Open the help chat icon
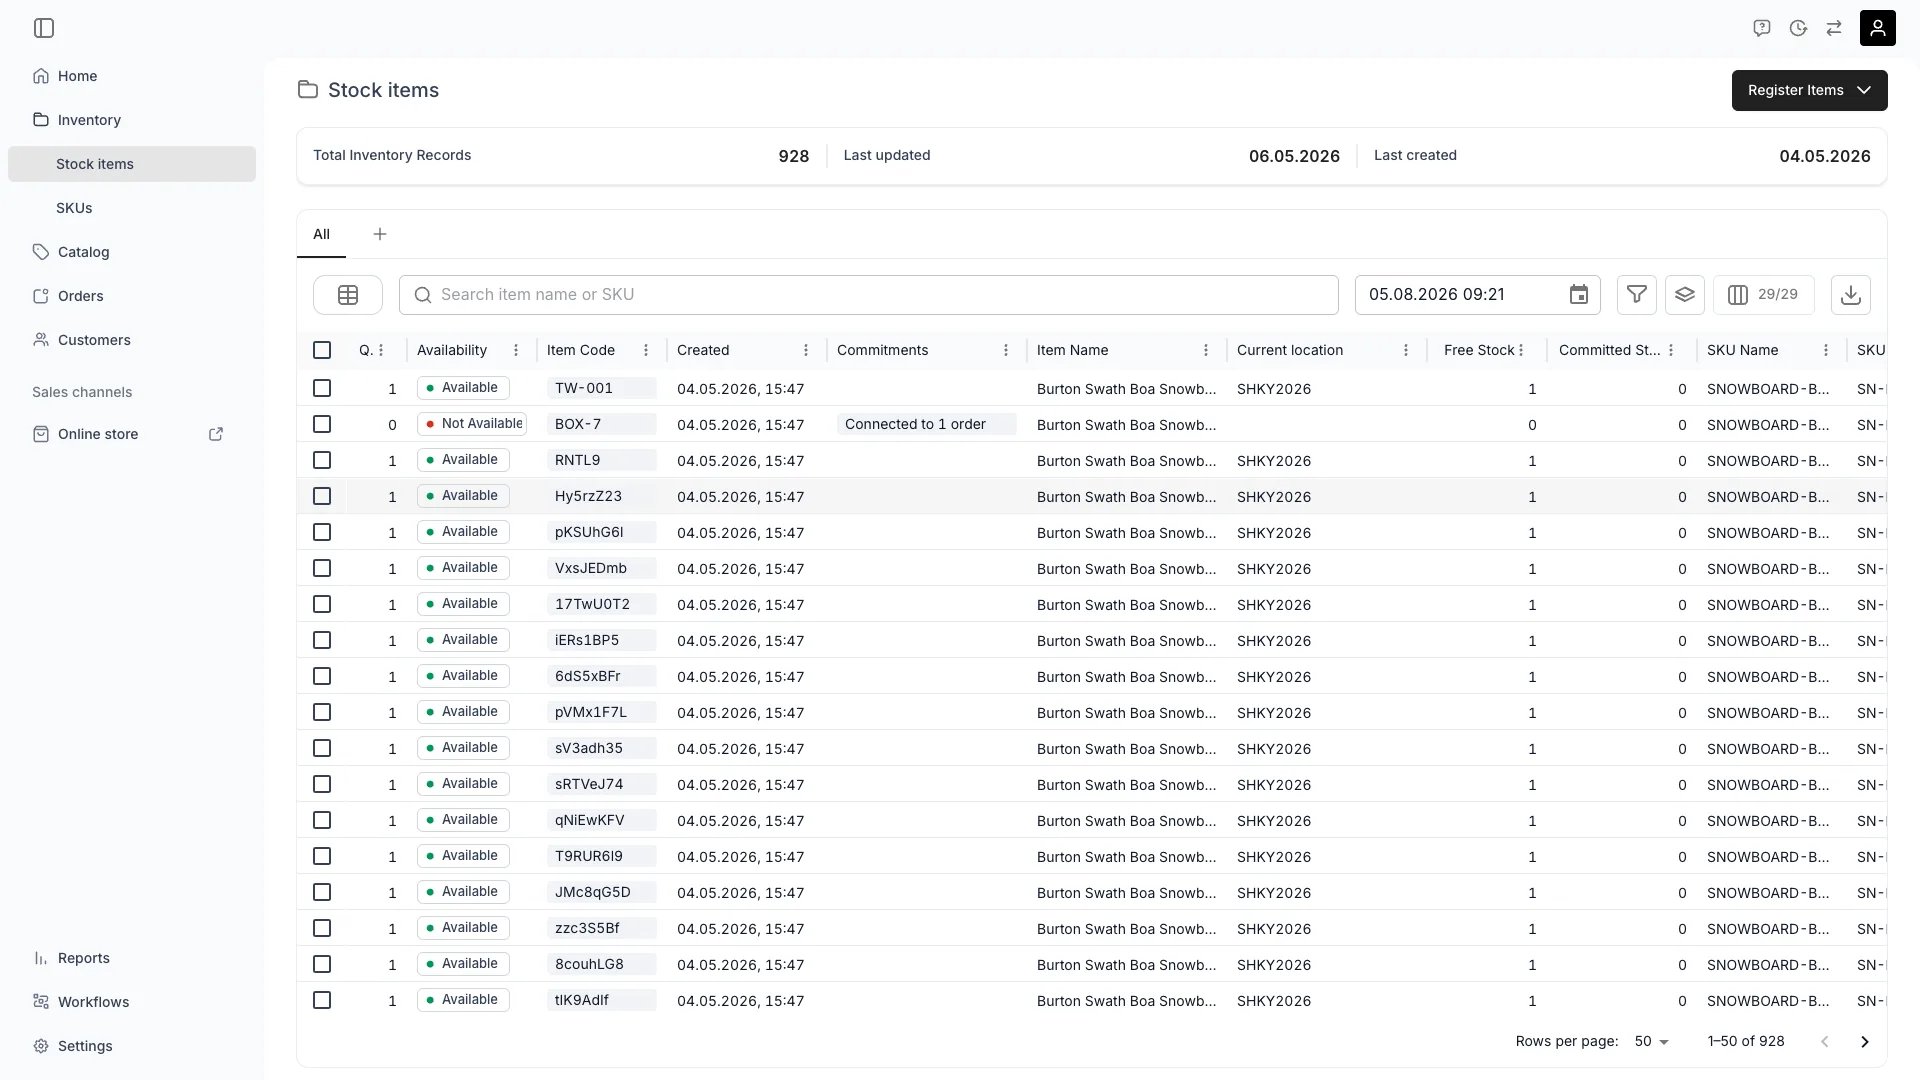Viewport: 1920px width, 1080px height. coord(1762,28)
